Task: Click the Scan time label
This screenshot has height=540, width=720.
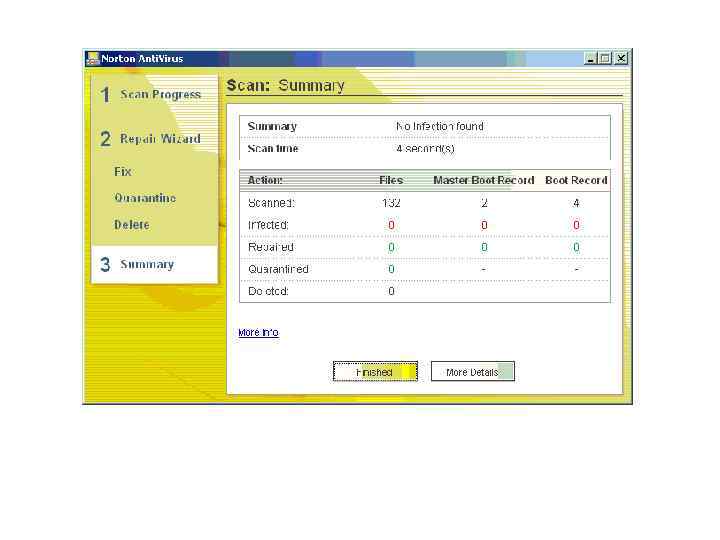Action: pos(273,149)
